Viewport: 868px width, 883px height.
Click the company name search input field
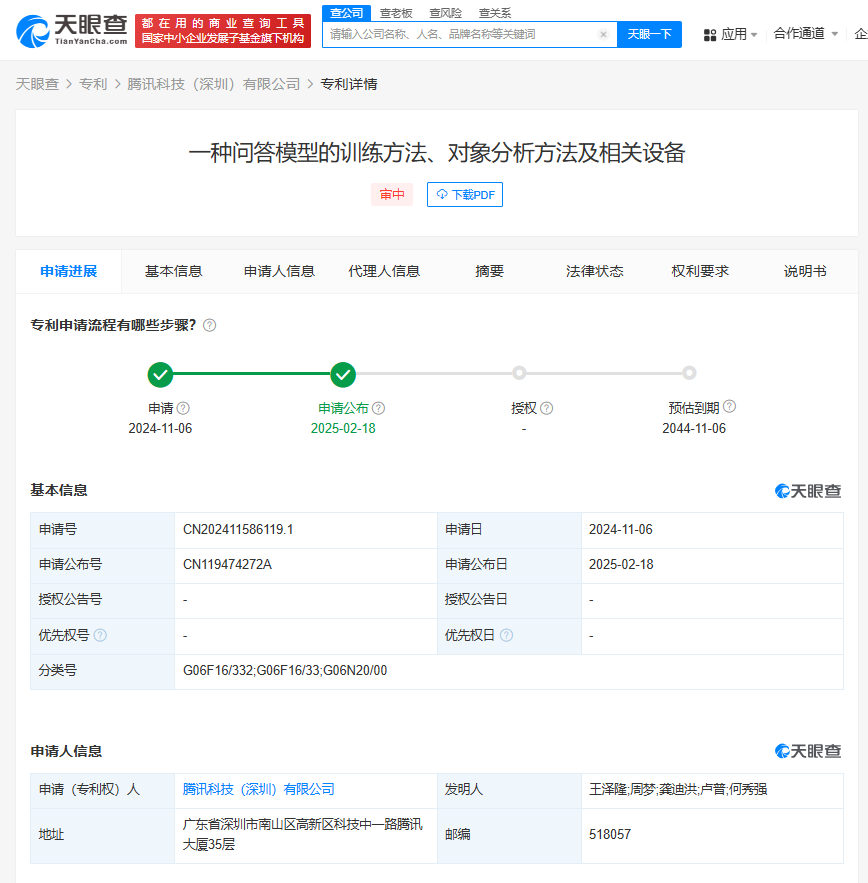pyautogui.click(x=460, y=34)
